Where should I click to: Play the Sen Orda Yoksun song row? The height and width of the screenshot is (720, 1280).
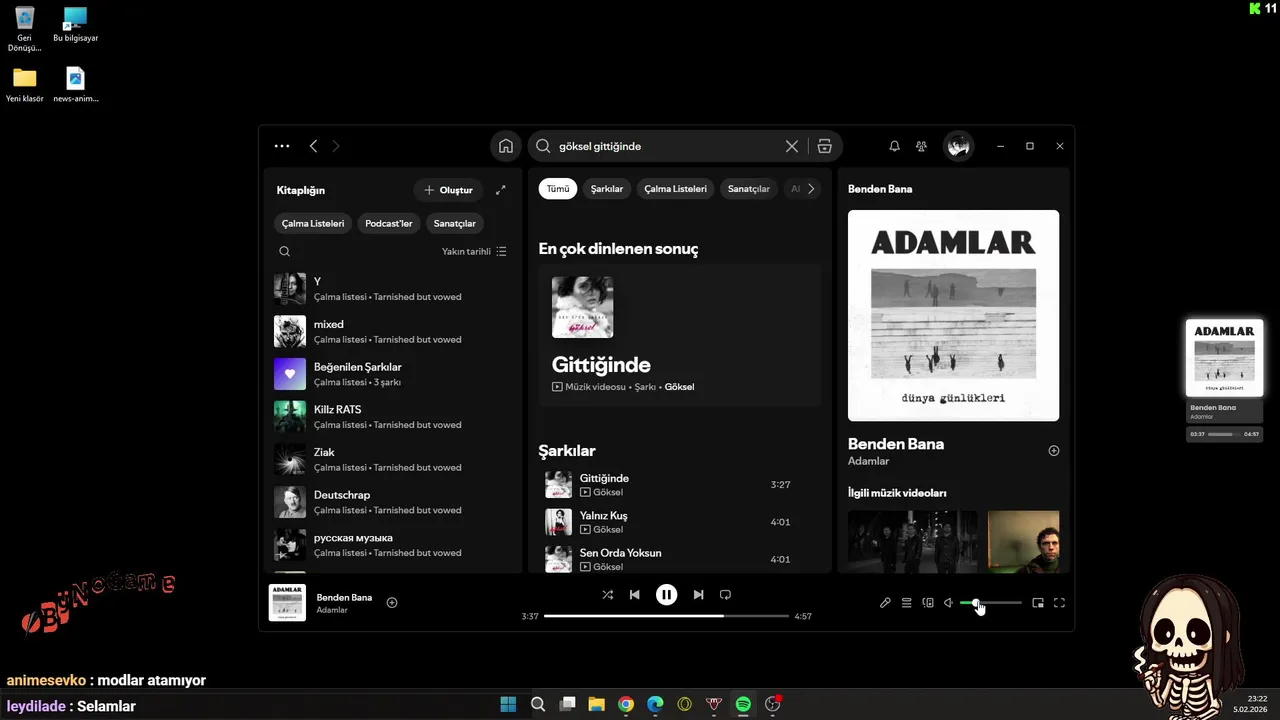[680, 559]
